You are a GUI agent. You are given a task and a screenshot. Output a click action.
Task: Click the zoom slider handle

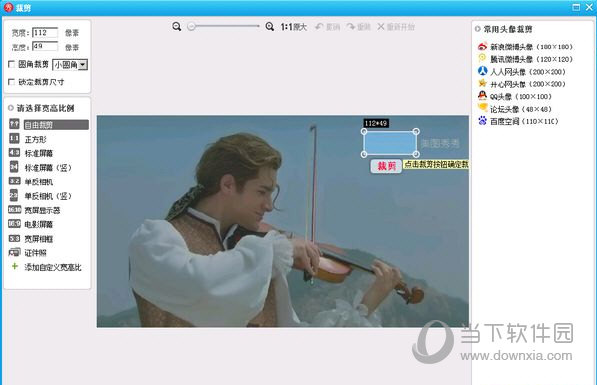pyautogui.click(x=192, y=27)
